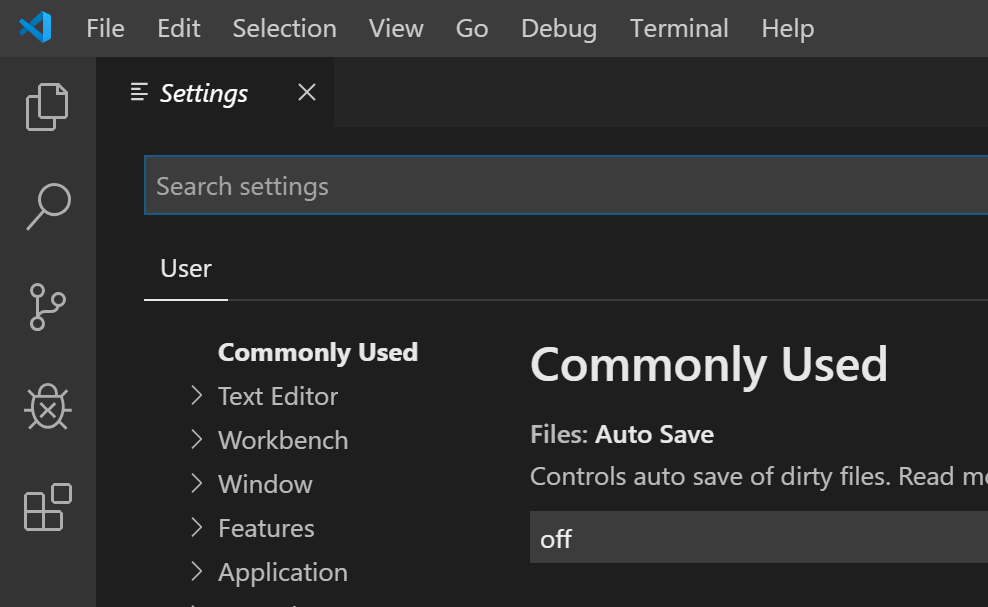
Task: Click the Settings tab list icon
Action: pos(140,93)
